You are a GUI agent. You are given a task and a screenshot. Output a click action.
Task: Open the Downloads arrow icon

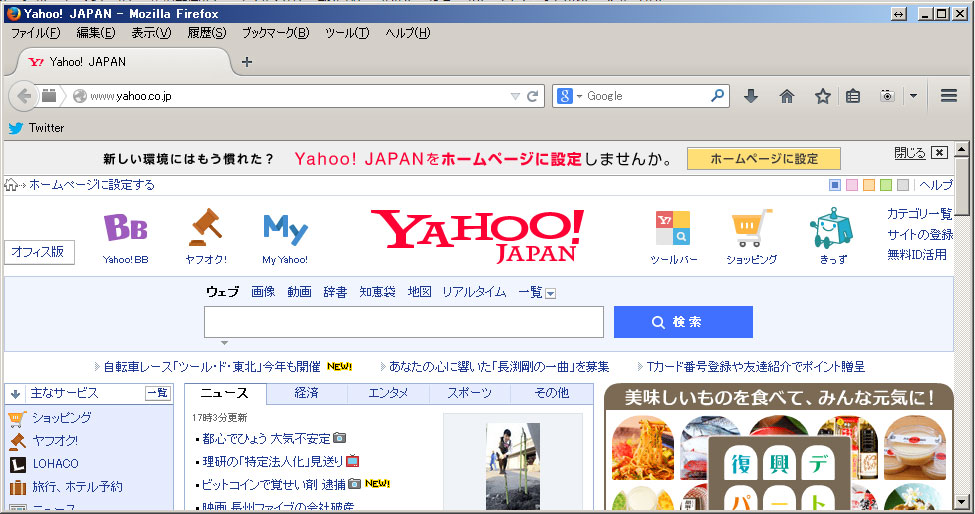[751, 96]
